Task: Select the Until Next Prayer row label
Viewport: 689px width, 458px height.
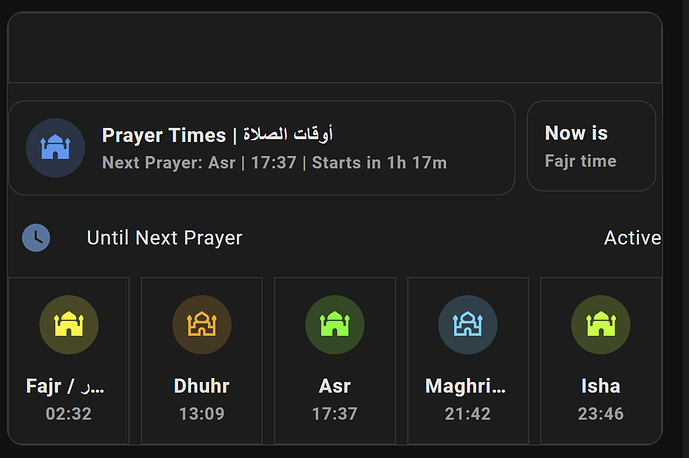Action: click(x=164, y=238)
